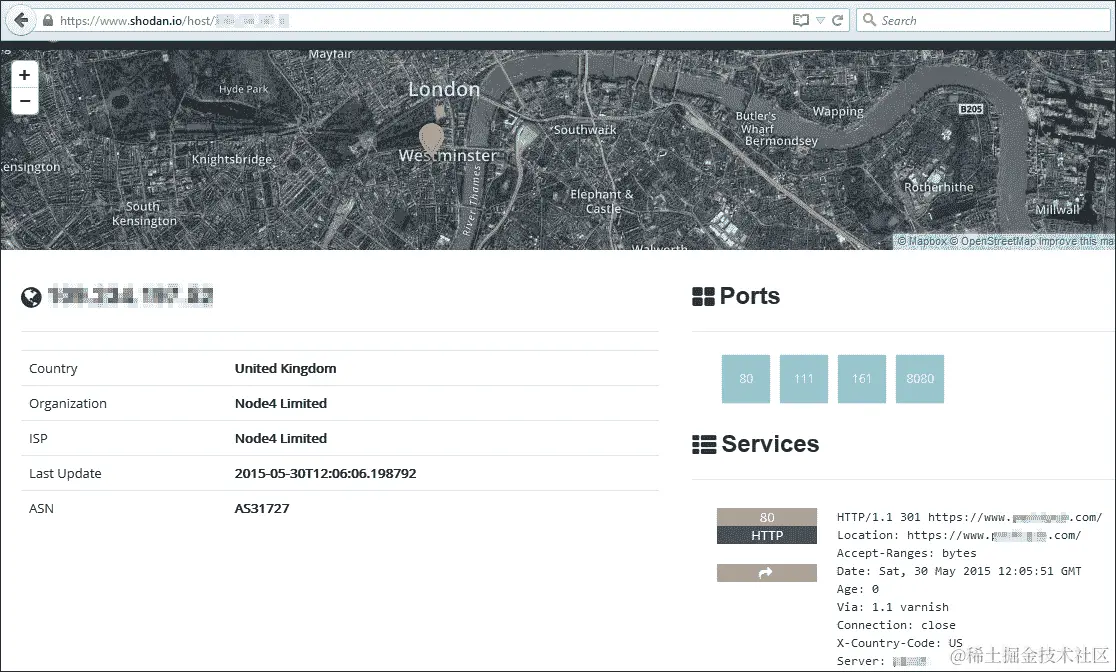Click the 'Via: 1.1 varnish' header line
This screenshot has width=1116, height=672.
(893, 607)
